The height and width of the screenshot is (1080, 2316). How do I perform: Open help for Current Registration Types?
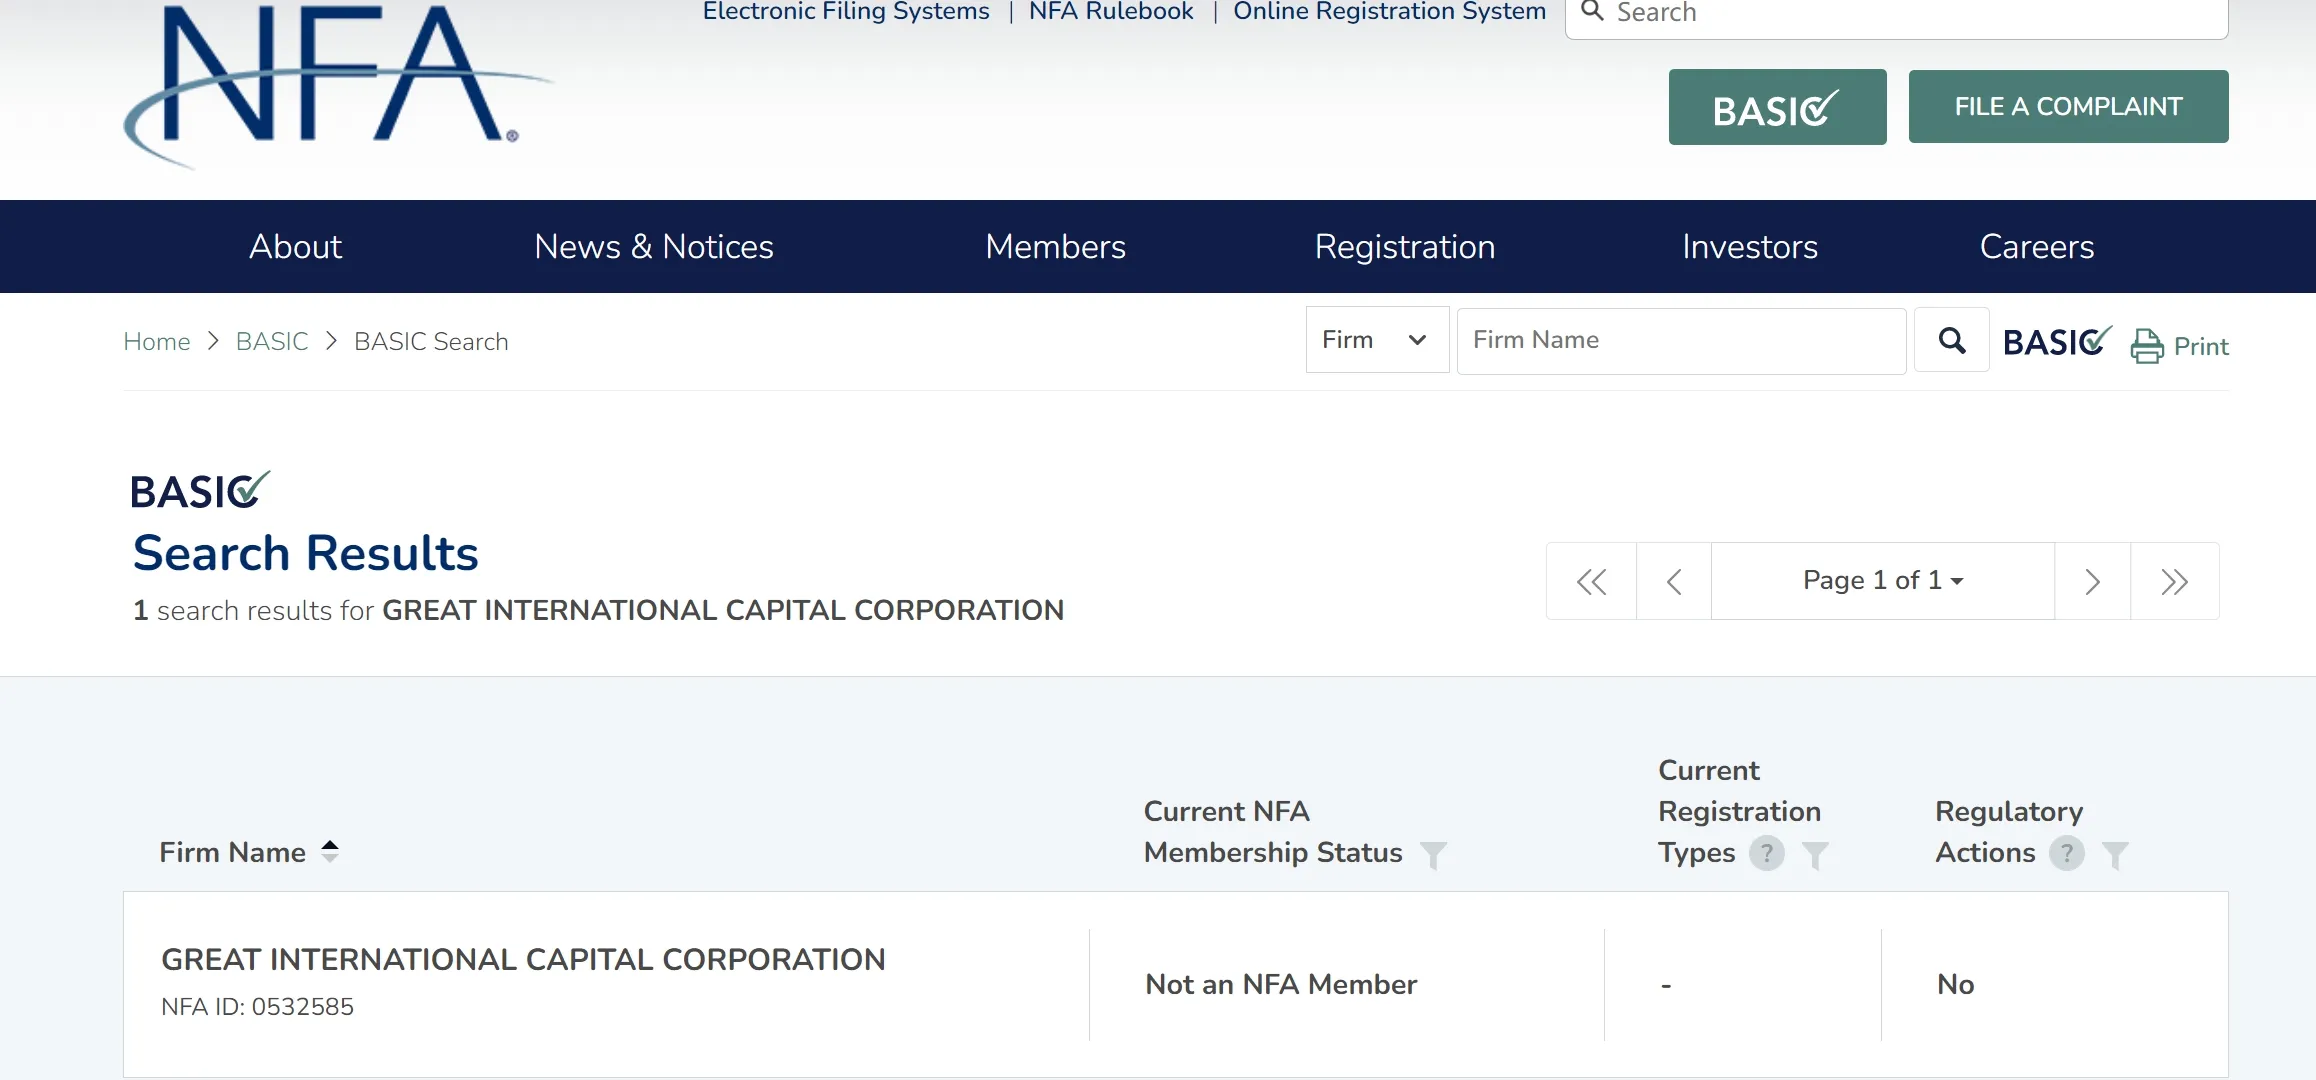pos(1767,853)
